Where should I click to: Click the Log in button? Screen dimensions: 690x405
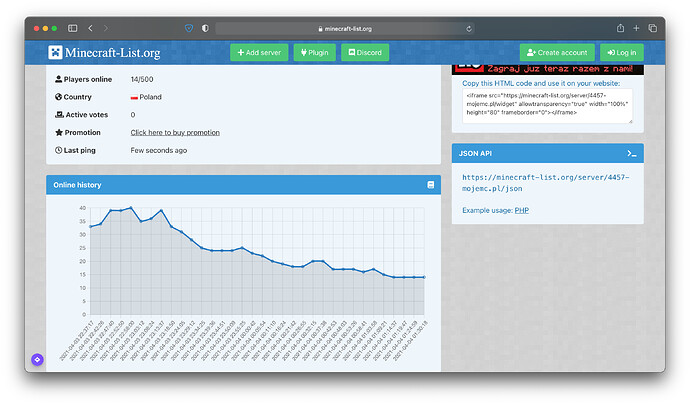(621, 52)
